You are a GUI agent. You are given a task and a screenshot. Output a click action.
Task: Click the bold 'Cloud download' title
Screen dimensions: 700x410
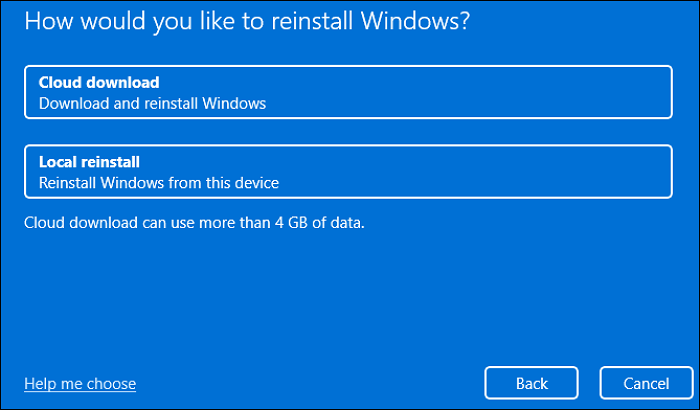point(99,82)
